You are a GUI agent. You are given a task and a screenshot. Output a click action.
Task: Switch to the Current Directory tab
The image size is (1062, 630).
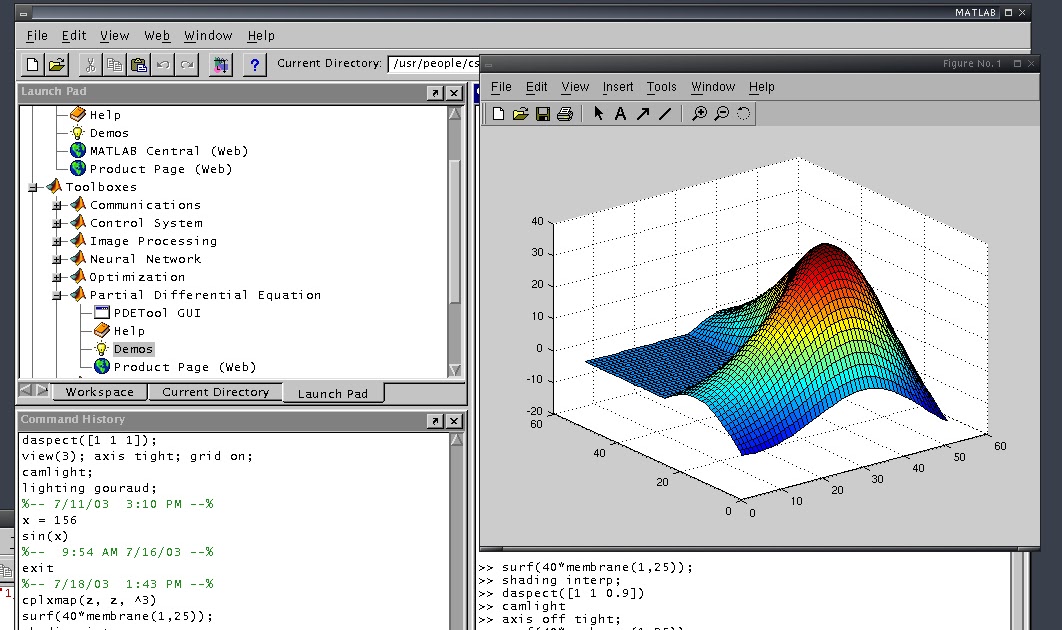tap(215, 392)
